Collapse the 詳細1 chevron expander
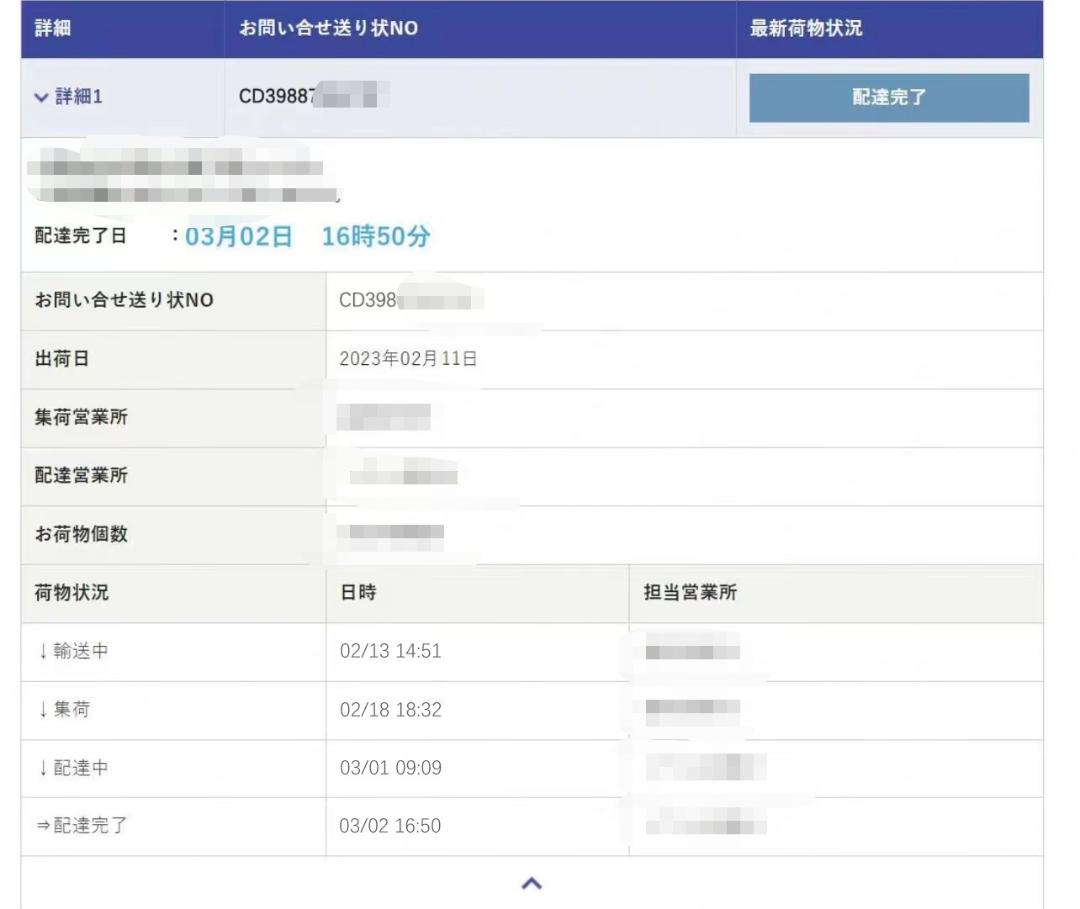The height and width of the screenshot is (909, 1080). click(41, 97)
